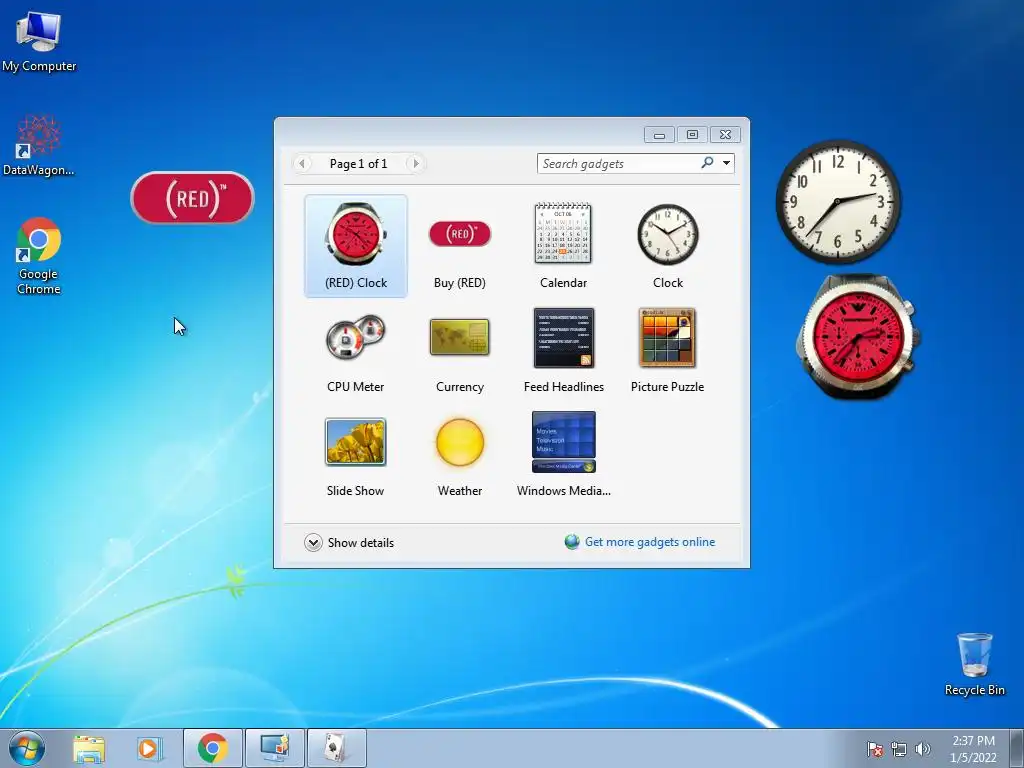Click the Show desktop button
This screenshot has height=768, width=1024.
click(1017, 748)
